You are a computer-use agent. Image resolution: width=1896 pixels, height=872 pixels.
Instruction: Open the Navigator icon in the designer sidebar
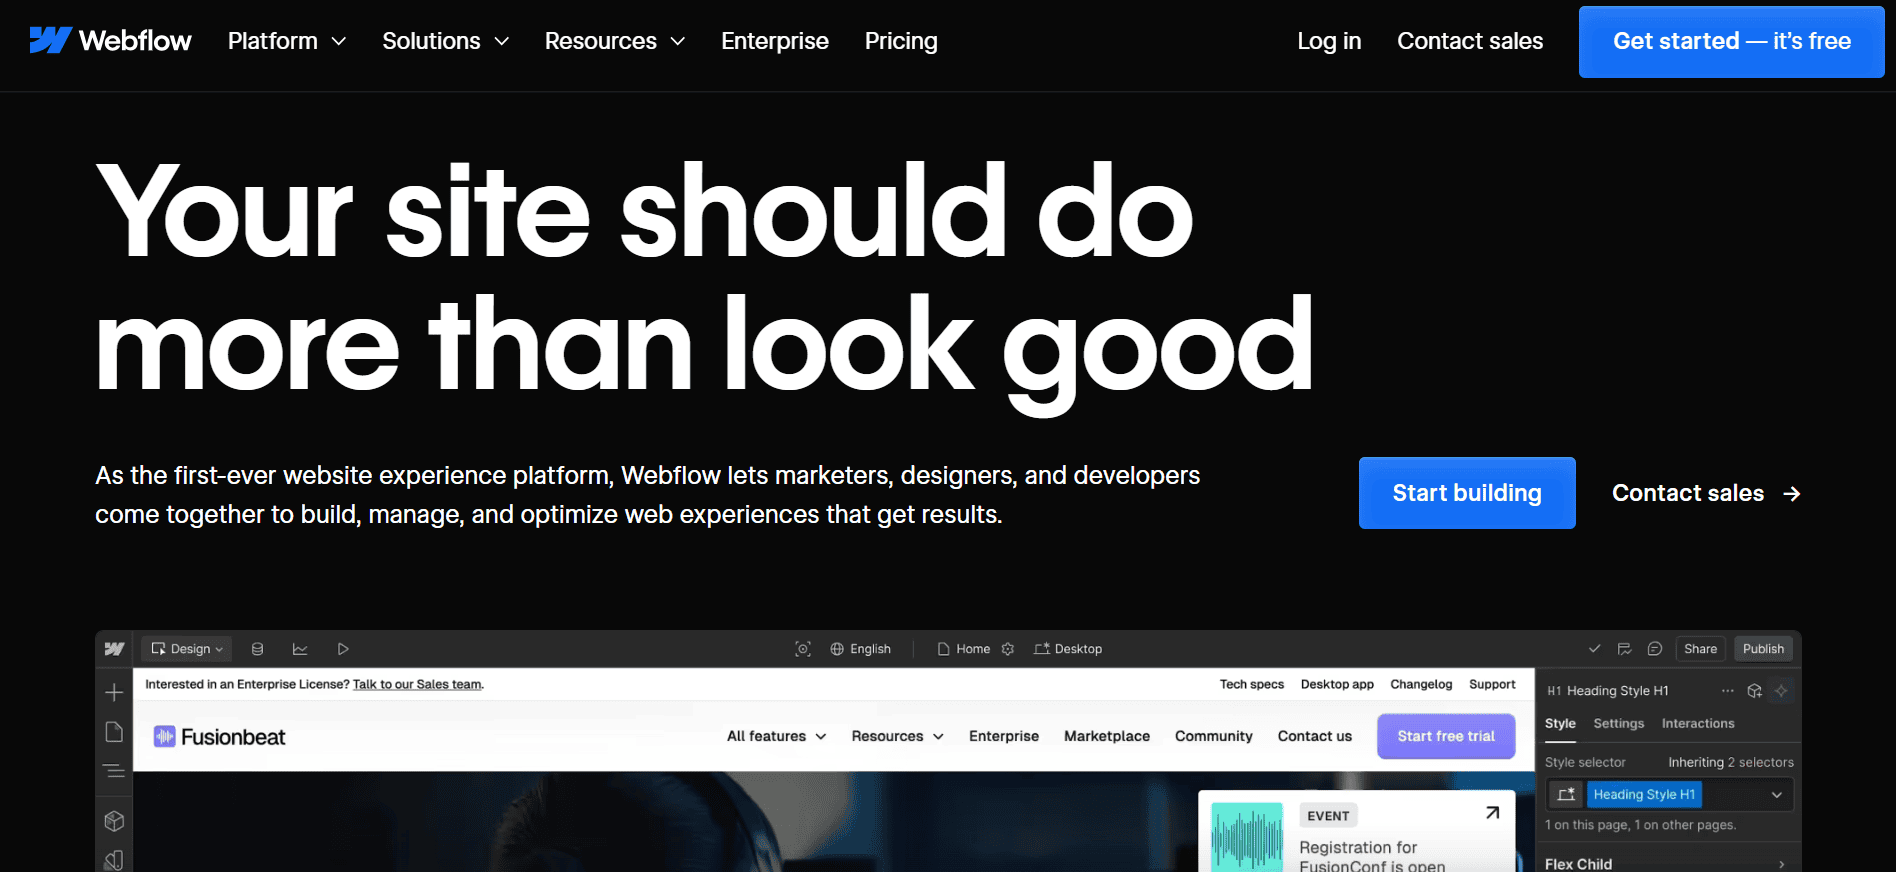[114, 771]
